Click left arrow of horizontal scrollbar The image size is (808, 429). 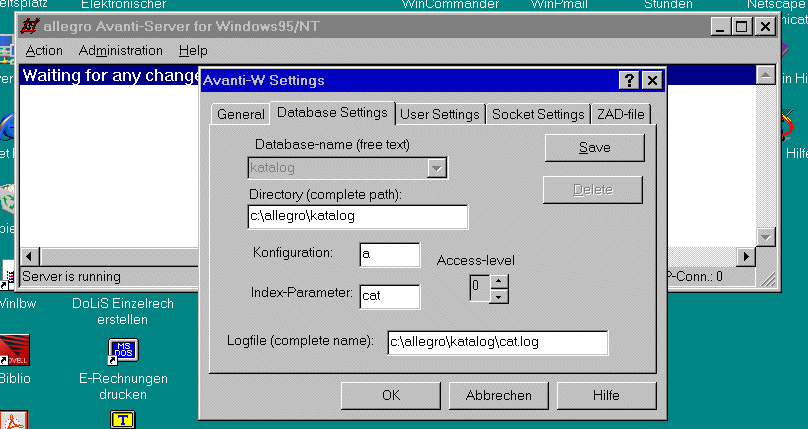coord(29,256)
